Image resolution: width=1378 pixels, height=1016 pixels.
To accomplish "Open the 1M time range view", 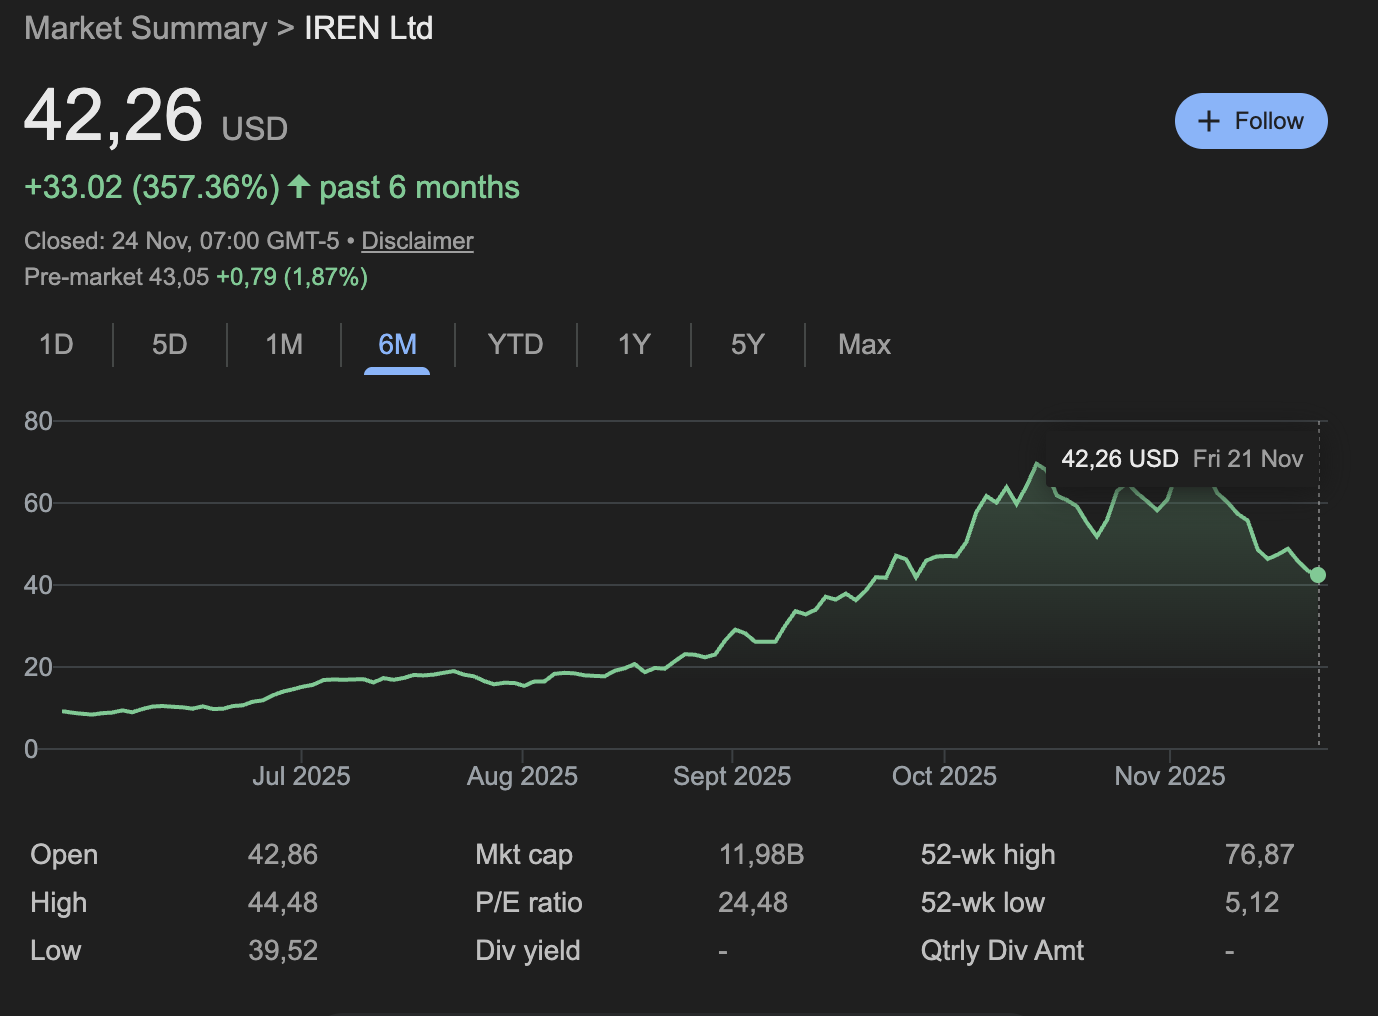I will (284, 345).
